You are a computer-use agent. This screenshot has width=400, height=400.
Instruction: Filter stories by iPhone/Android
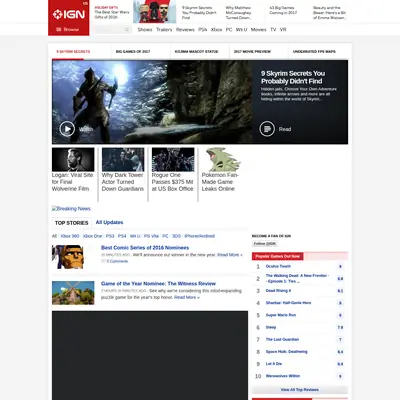(199, 236)
